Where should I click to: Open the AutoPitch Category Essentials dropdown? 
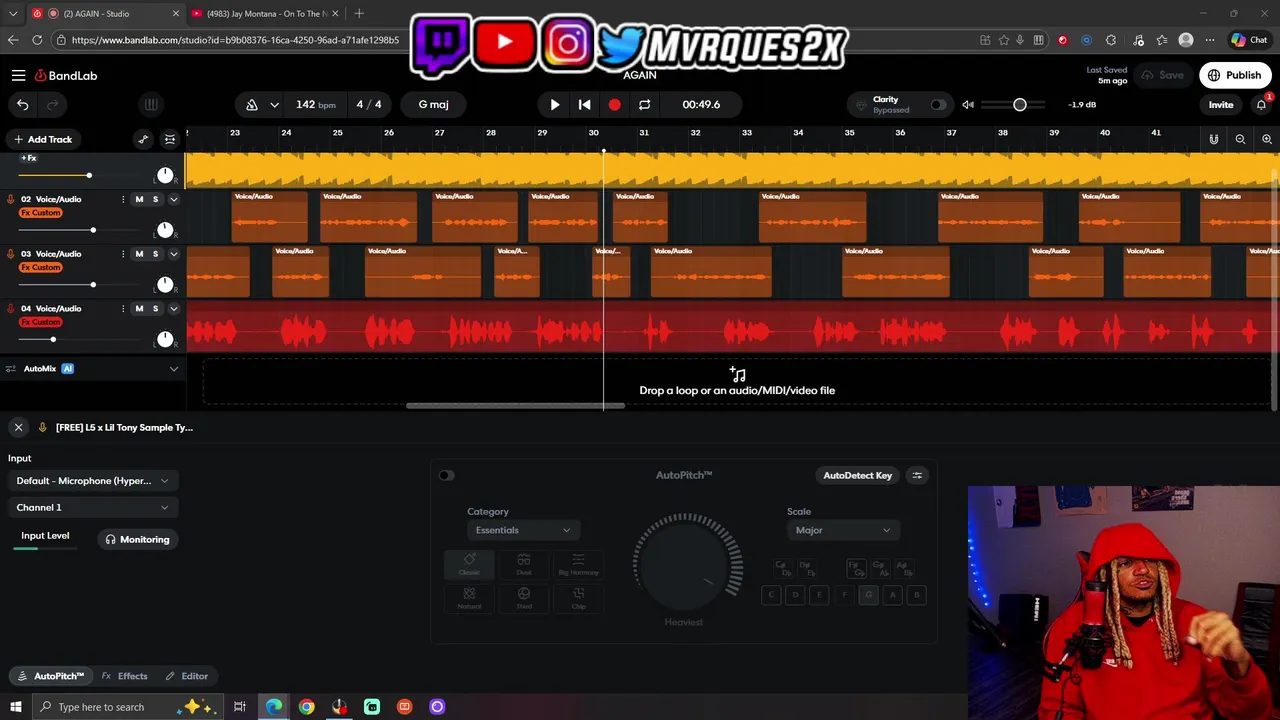tap(523, 530)
